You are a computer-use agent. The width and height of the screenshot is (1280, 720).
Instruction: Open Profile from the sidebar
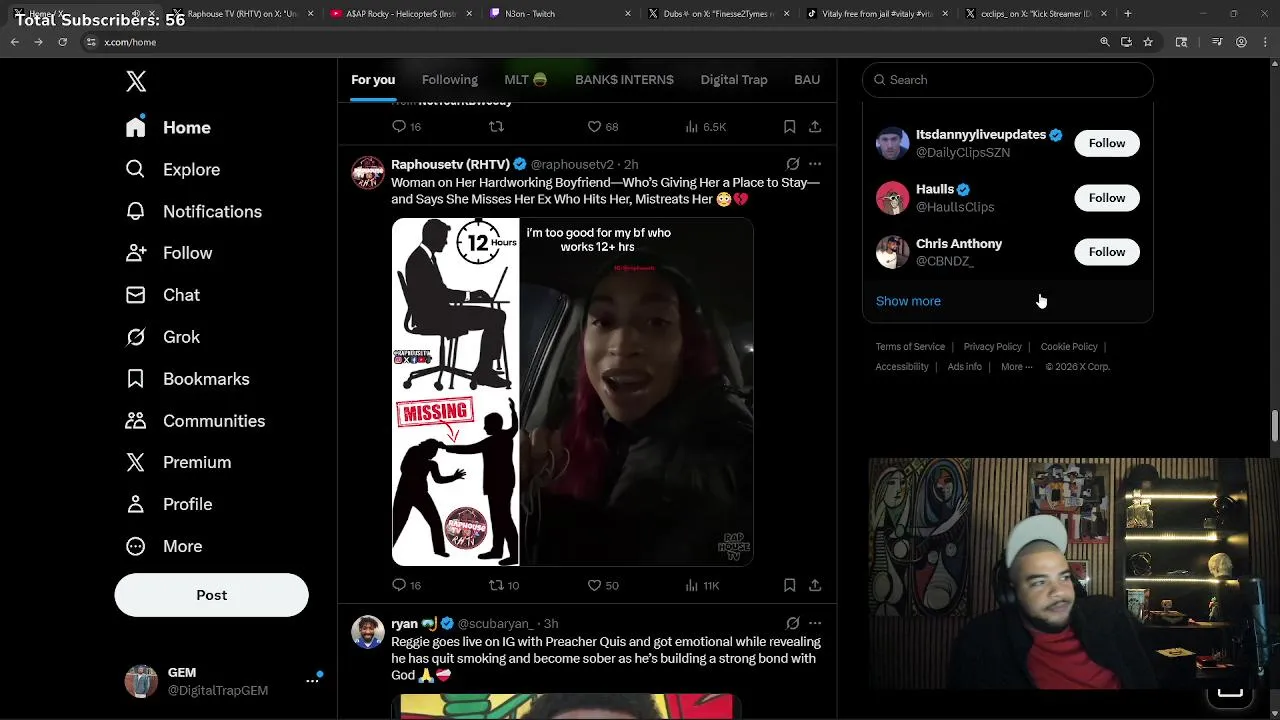pyautogui.click(x=168, y=505)
